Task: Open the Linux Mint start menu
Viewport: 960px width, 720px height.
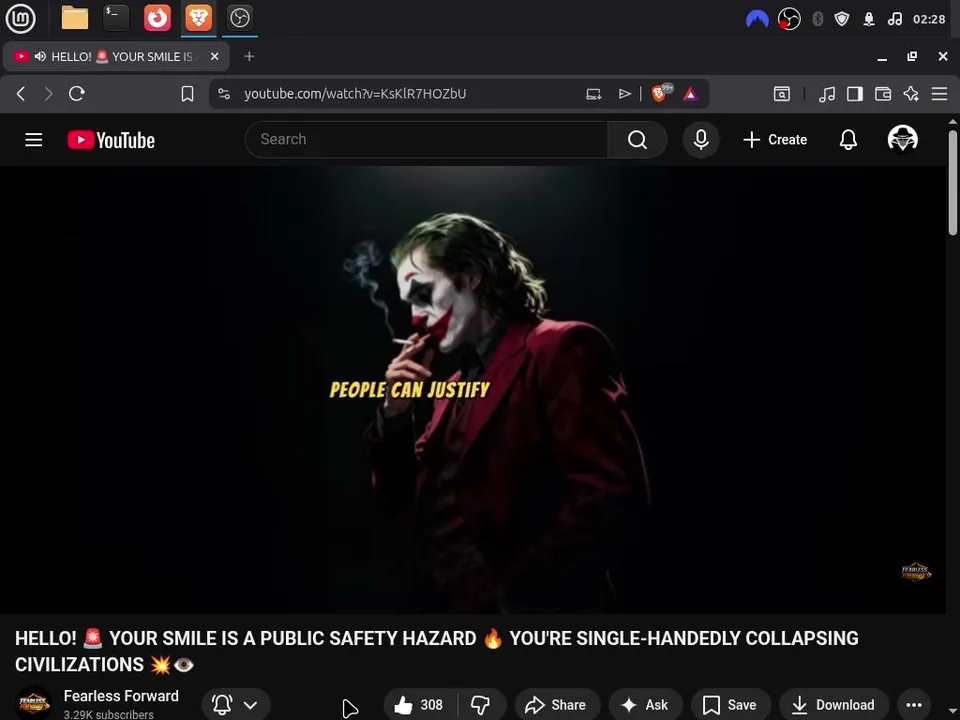Action: [20, 18]
